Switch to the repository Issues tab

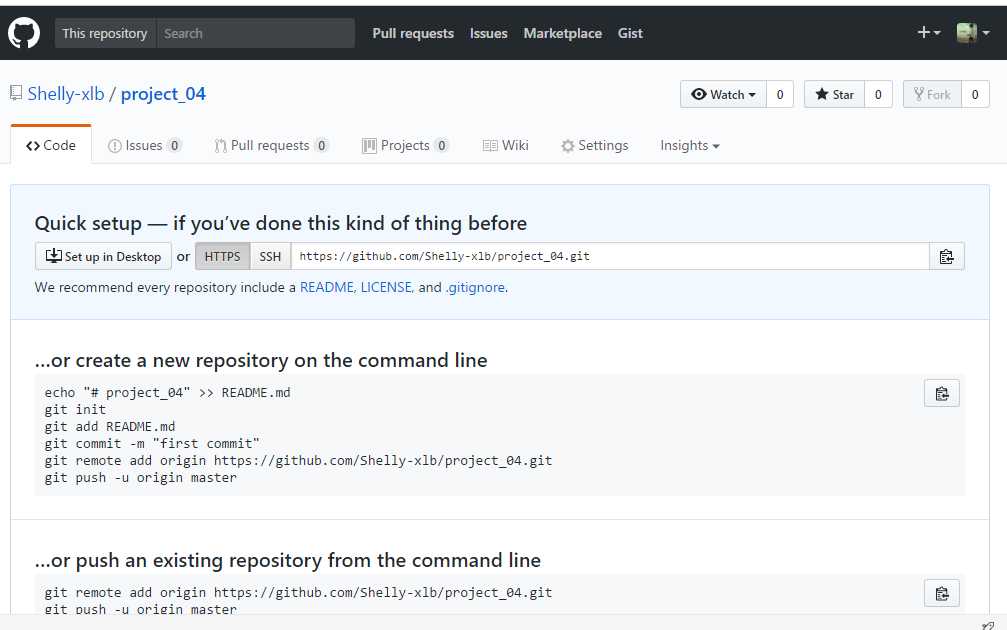[x=144, y=146]
